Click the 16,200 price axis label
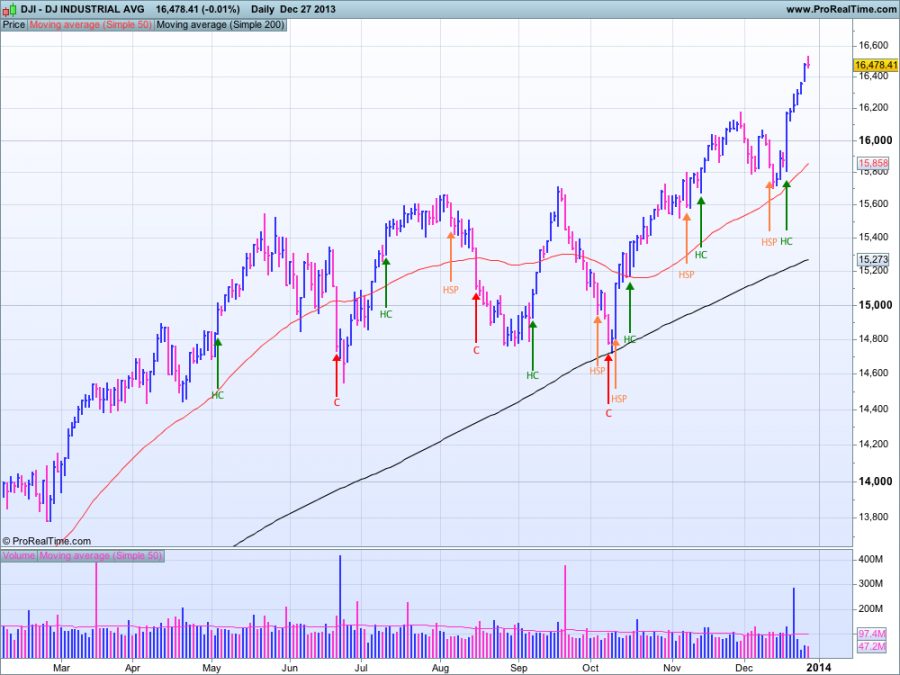 coord(873,107)
